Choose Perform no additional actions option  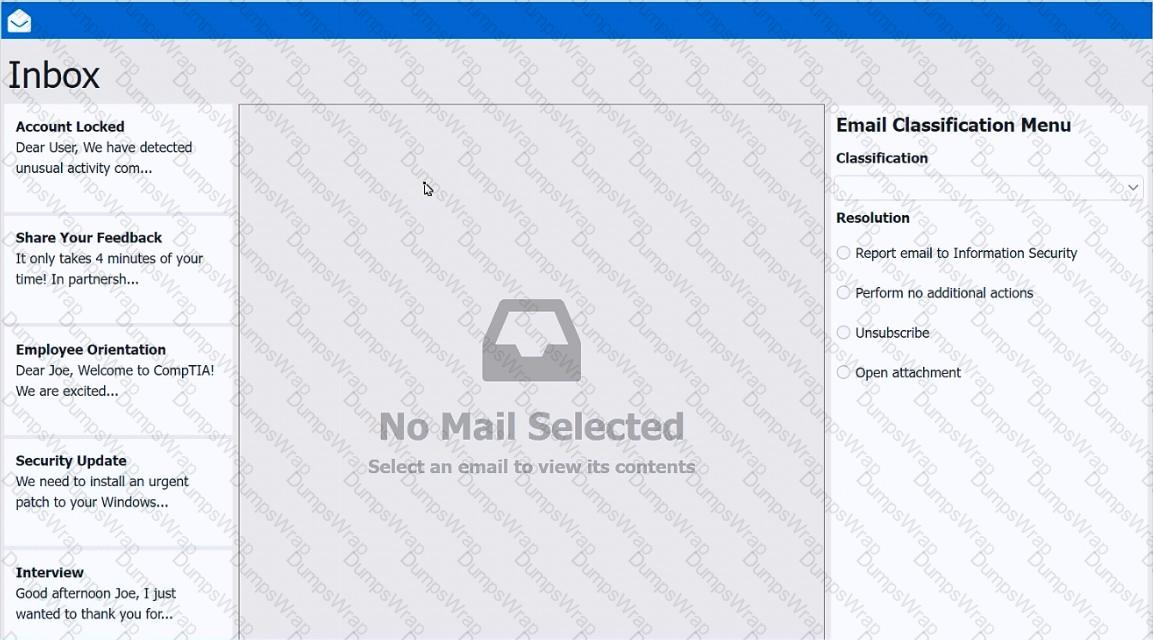(844, 293)
